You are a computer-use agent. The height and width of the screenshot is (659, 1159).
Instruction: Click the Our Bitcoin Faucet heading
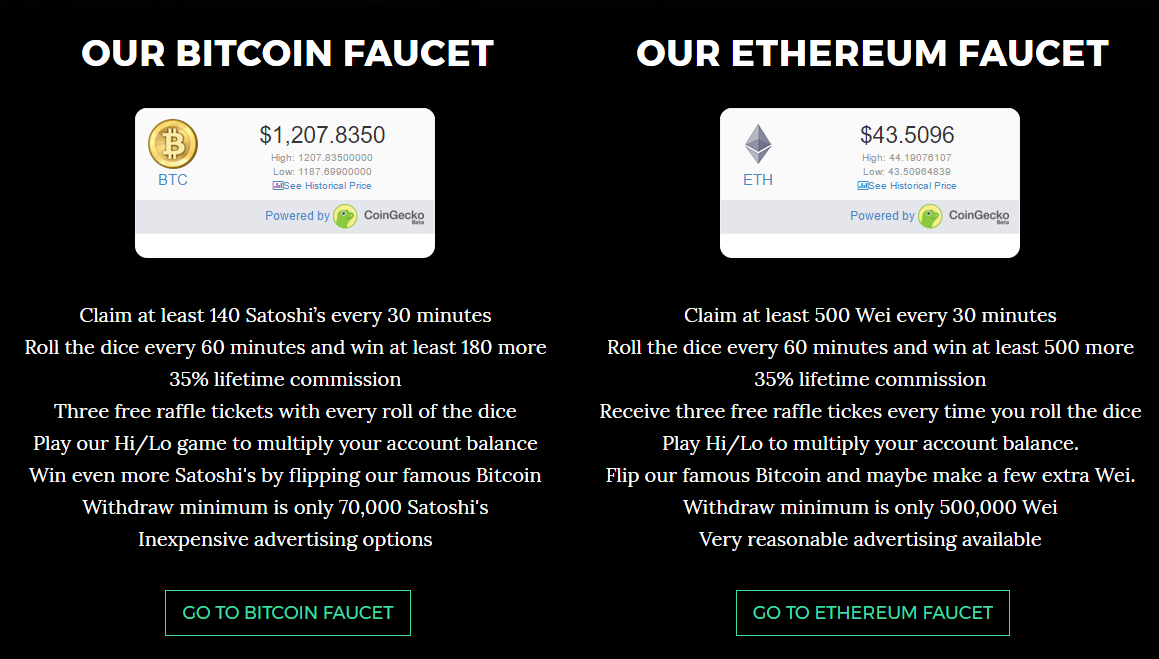(x=288, y=53)
